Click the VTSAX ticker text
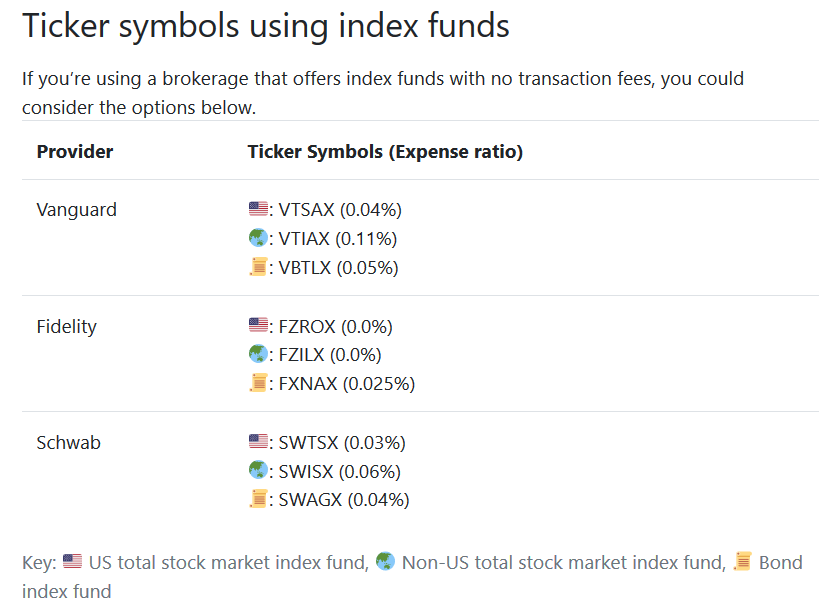Image resolution: width=825 pixels, height=606 pixels. (x=307, y=210)
